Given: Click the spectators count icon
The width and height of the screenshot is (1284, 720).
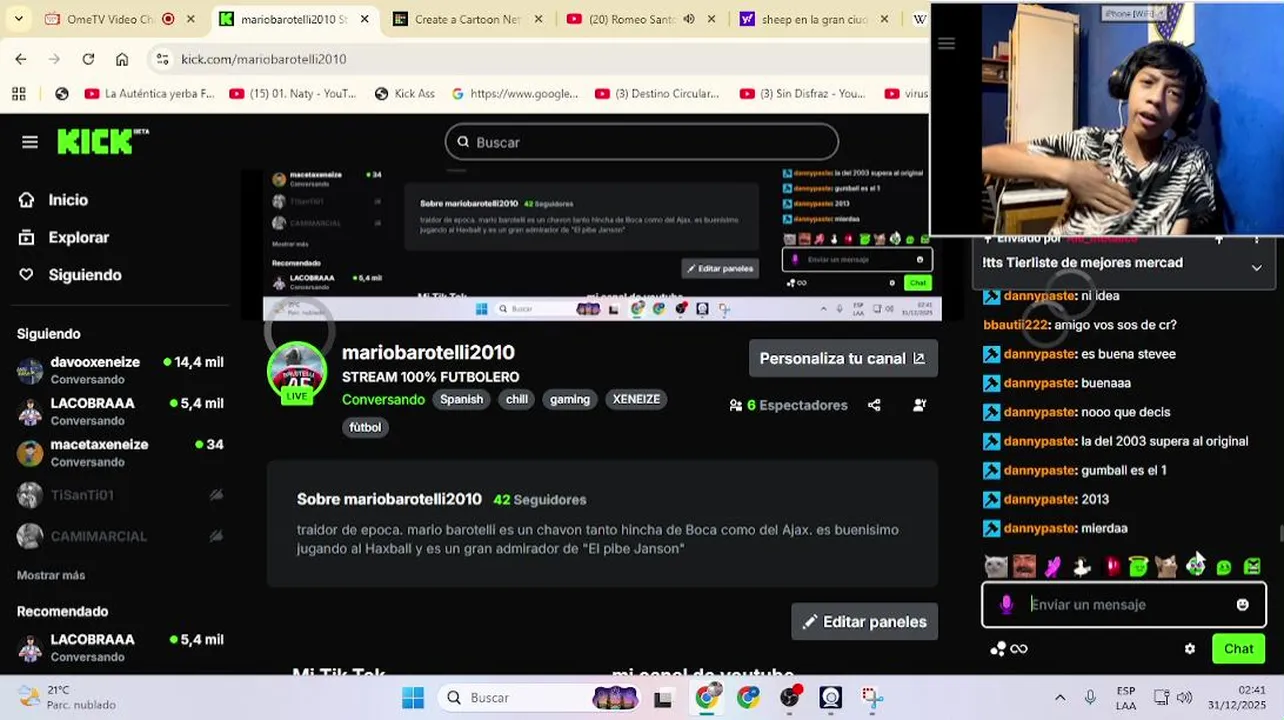Looking at the screenshot, I should (736, 405).
